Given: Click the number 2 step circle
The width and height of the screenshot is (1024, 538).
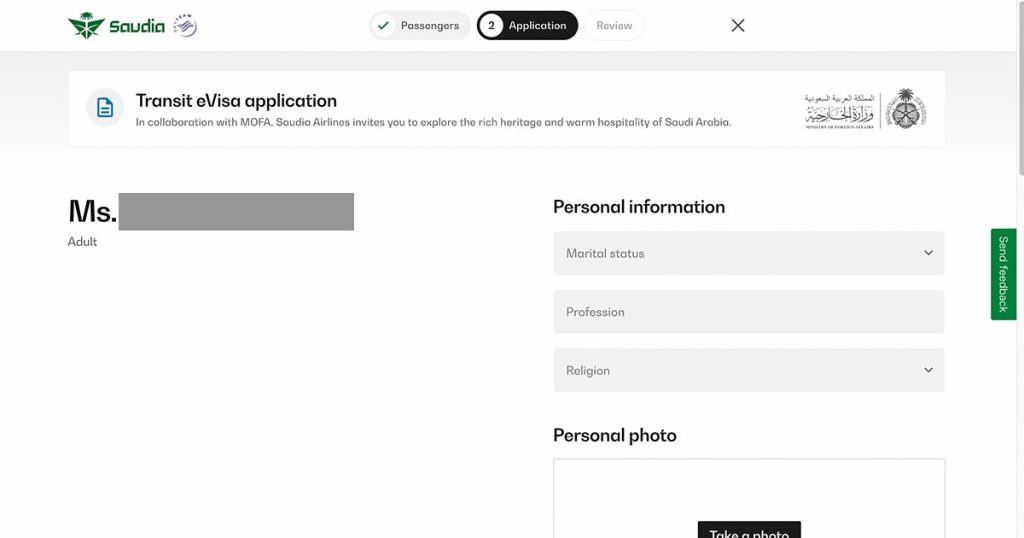Looking at the screenshot, I should [x=491, y=26].
